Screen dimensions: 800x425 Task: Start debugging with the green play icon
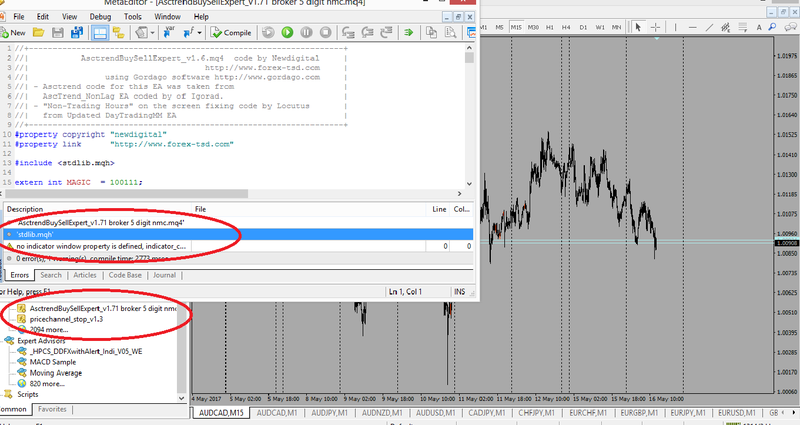[x=287, y=33]
